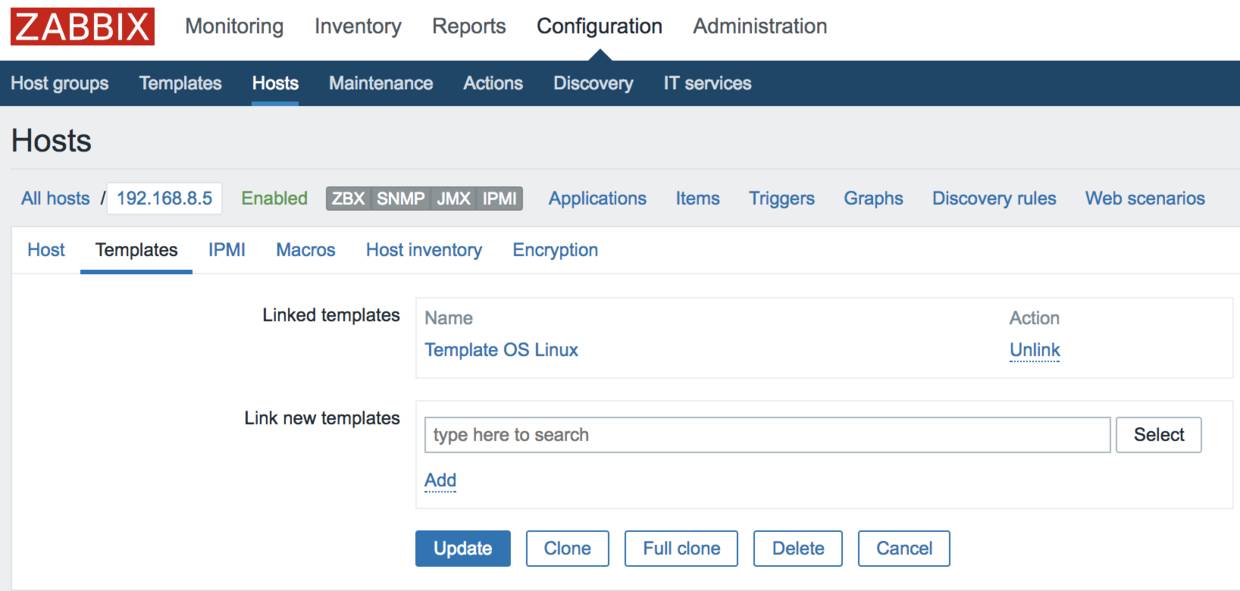This screenshot has height=591, width=1240.
Task: Open the Reports menu
Action: pyautogui.click(x=469, y=27)
